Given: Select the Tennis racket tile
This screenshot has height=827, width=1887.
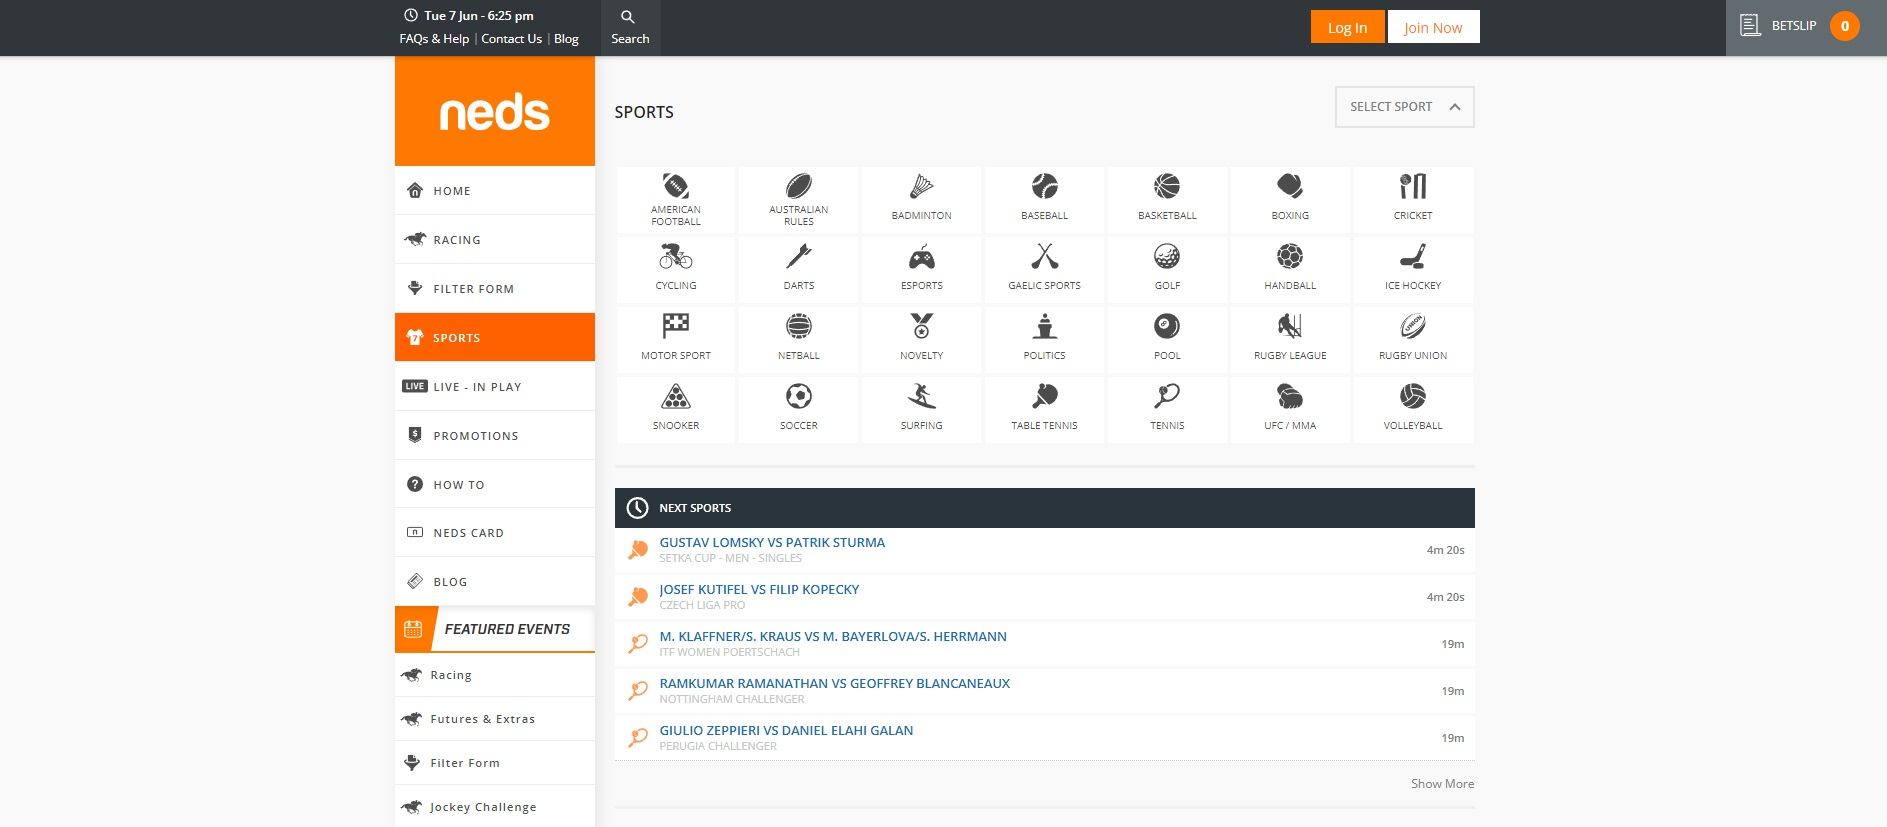Looking at the screenshot, I should tap(1167, 410).
